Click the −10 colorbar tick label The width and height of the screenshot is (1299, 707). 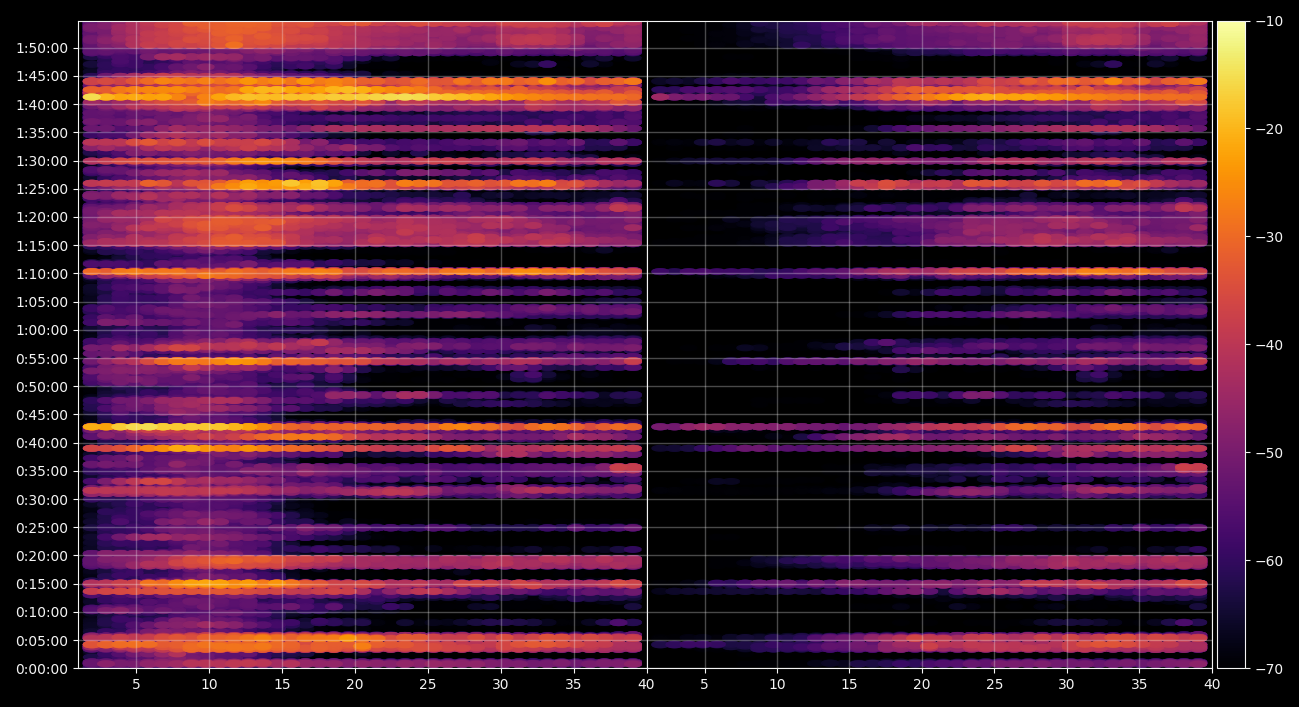[1269, 21]
